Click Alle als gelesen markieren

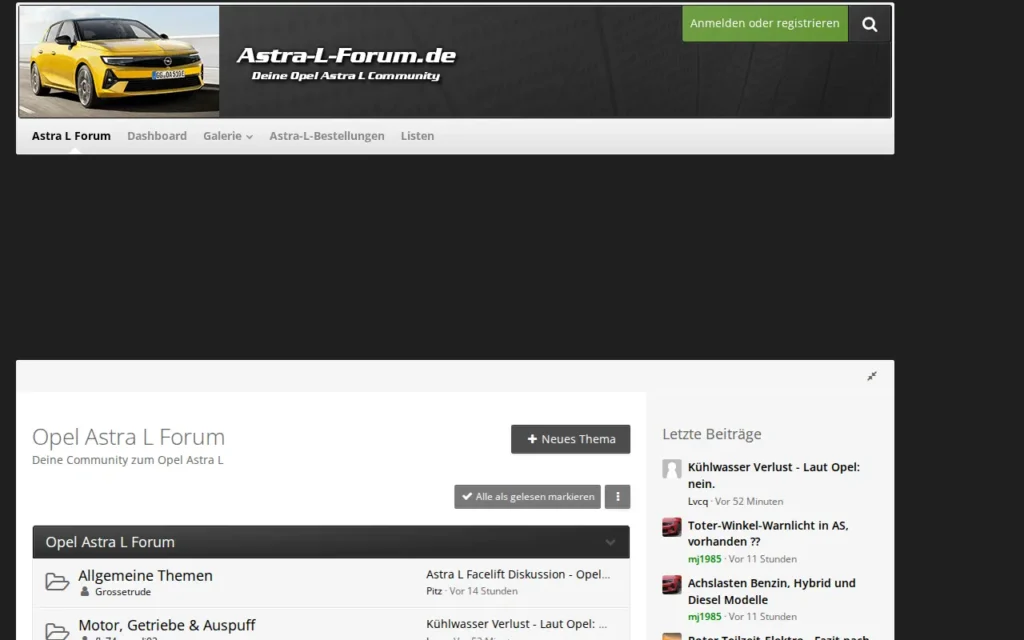tap(528, 496)
